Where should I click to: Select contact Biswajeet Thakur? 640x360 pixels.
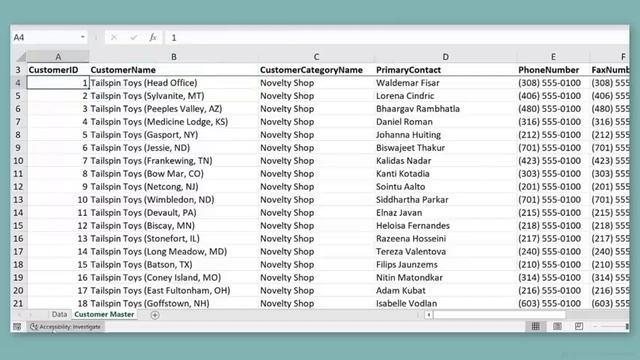click(x=445, y=148)
